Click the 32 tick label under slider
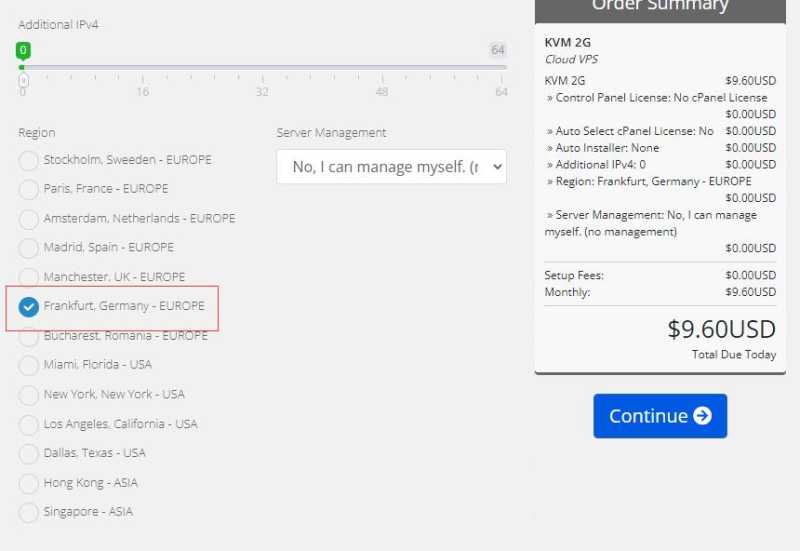 pos(262,92)
